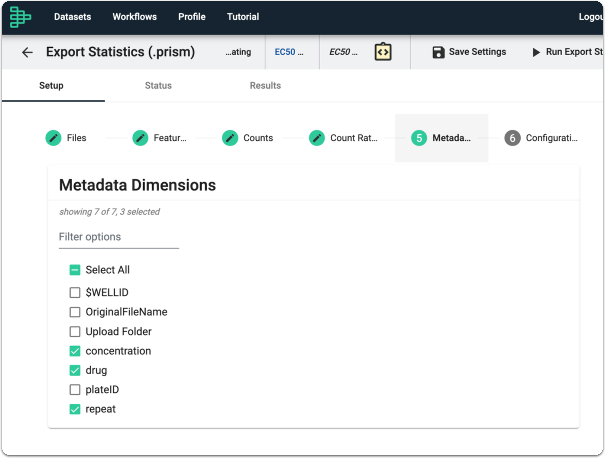Click Save Settings button
Viewport: 605px width, 458px height.
(469, 52)
